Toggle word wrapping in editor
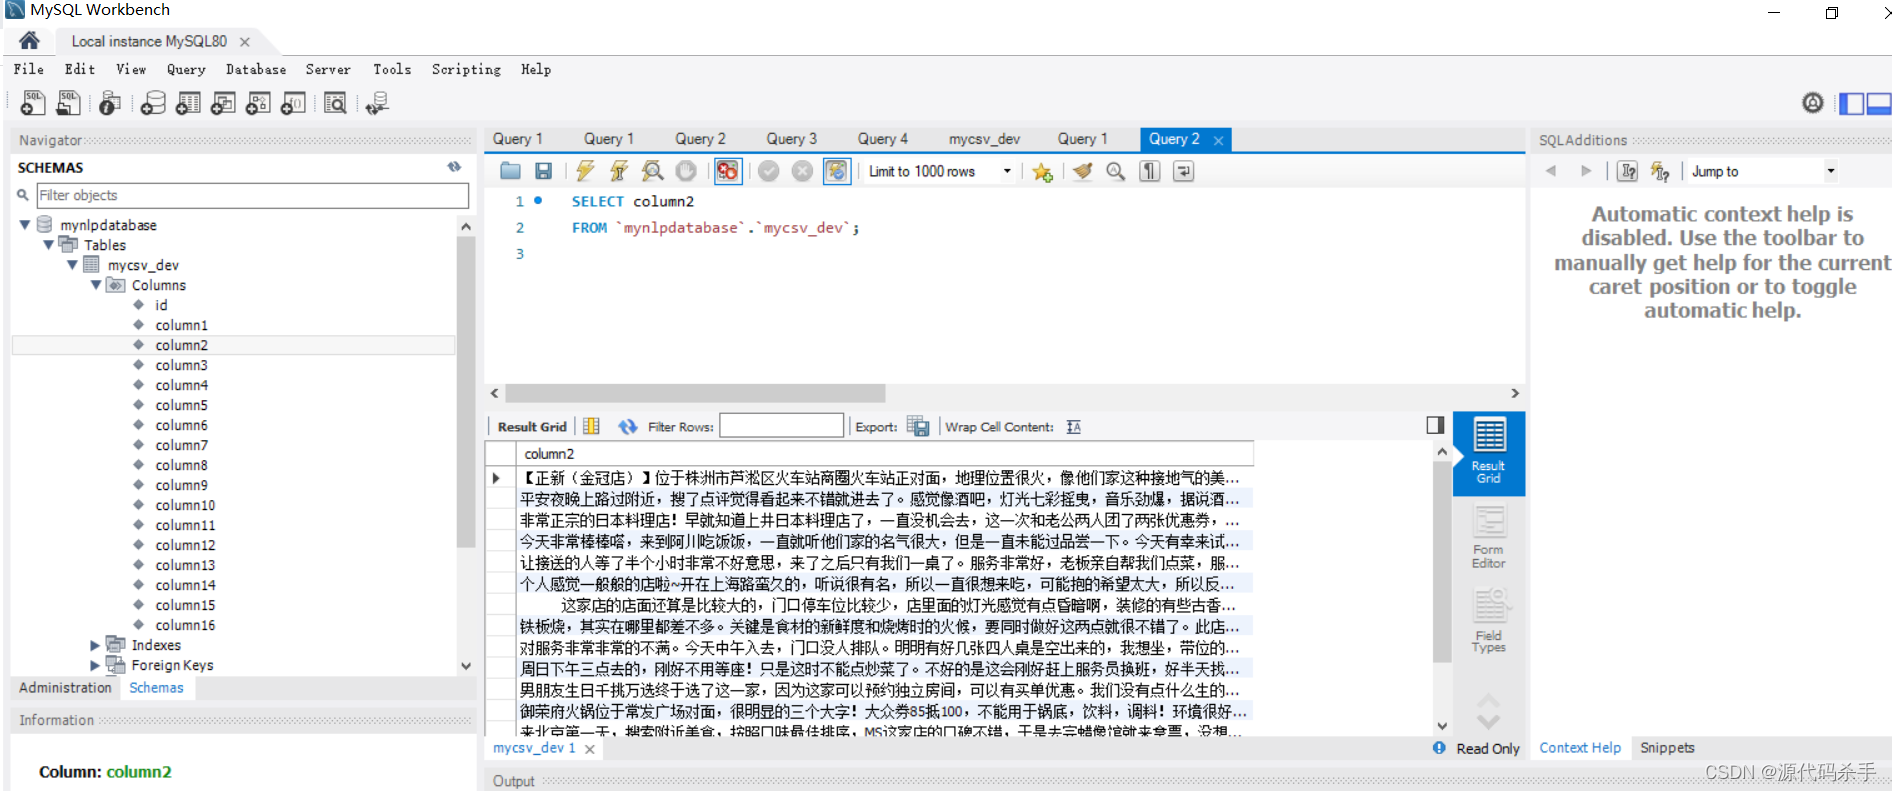 (1183, 171)
